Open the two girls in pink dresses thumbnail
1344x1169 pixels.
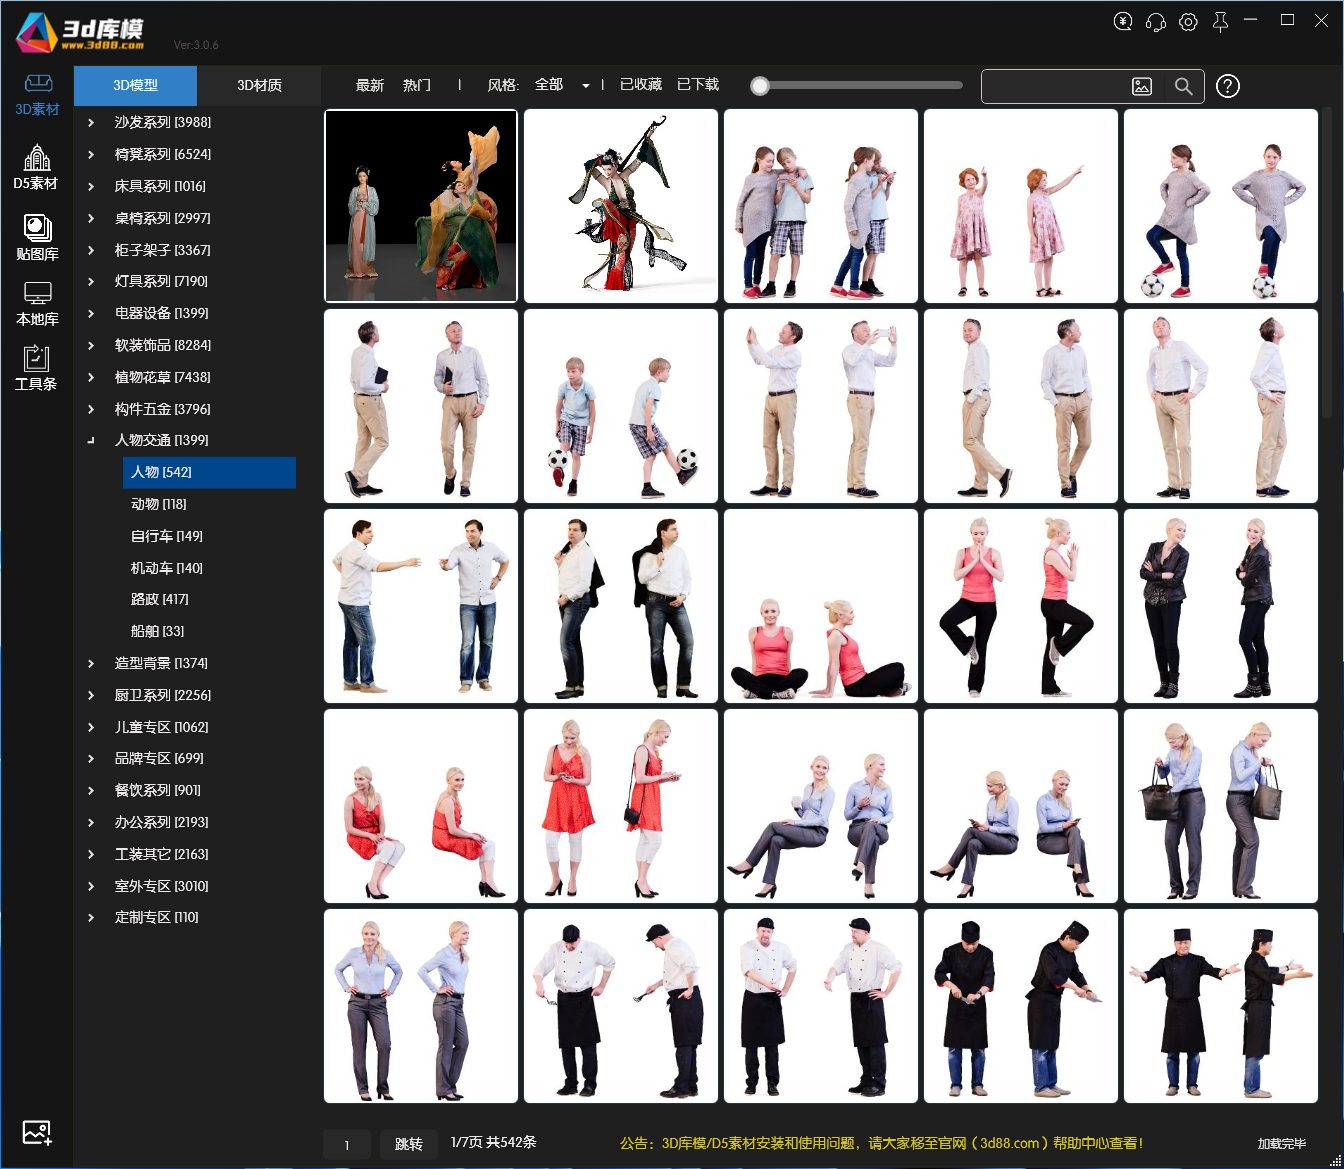1021,206
